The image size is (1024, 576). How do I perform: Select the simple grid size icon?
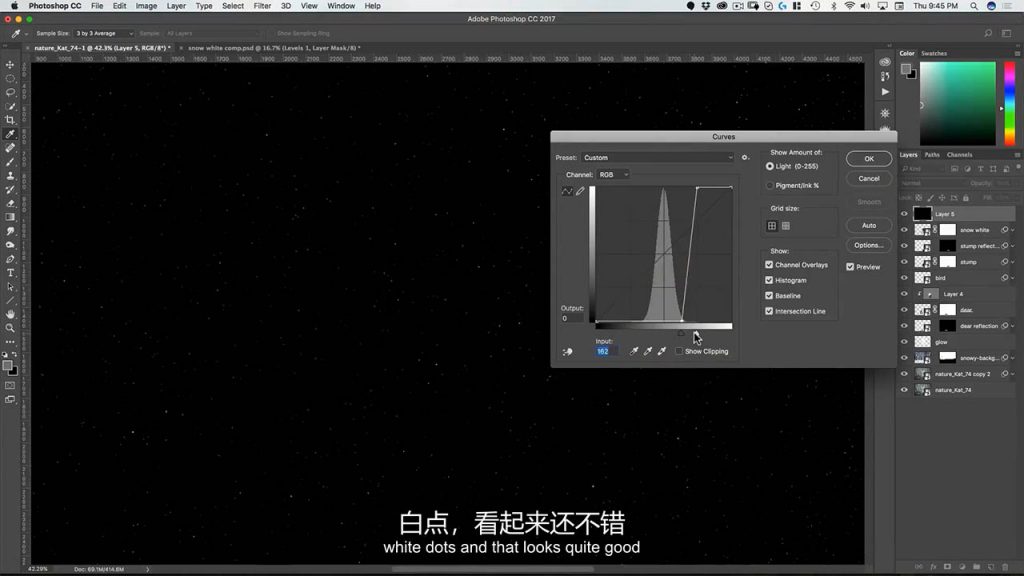coord(772,226)
